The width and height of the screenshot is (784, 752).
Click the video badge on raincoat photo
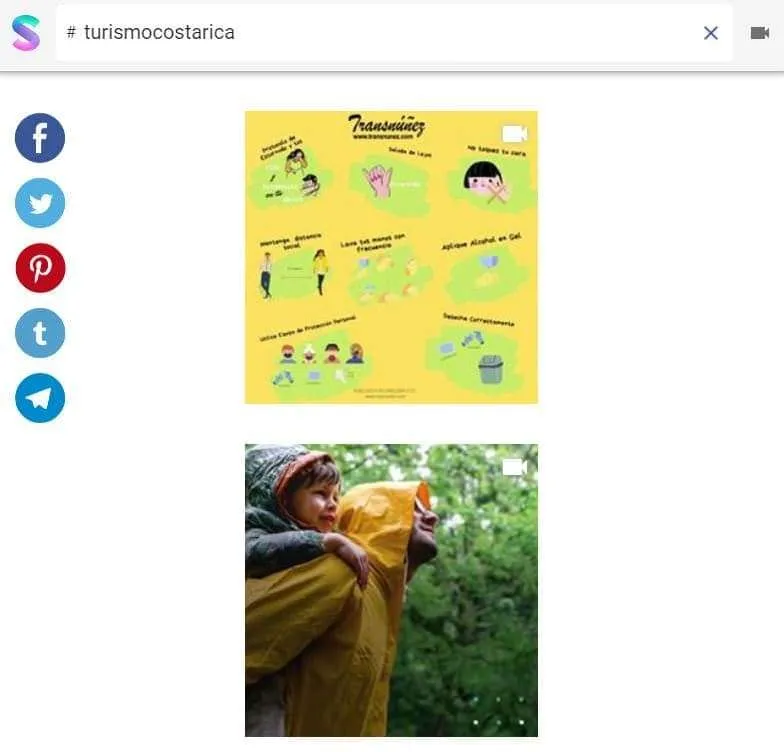tap(514, 467)
